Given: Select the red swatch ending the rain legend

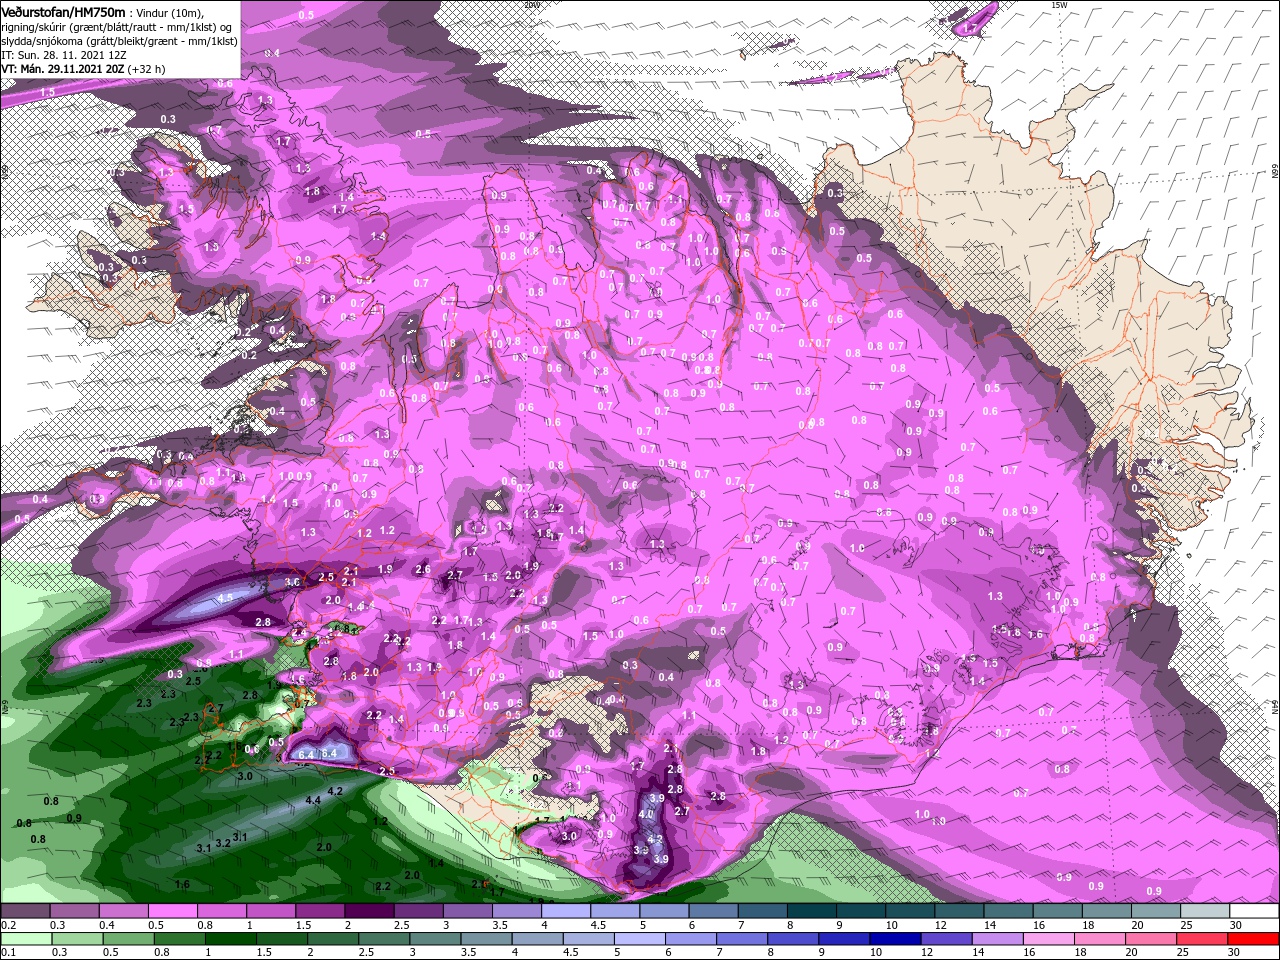Looking at the screenshot, I should tap(1252, 938).
